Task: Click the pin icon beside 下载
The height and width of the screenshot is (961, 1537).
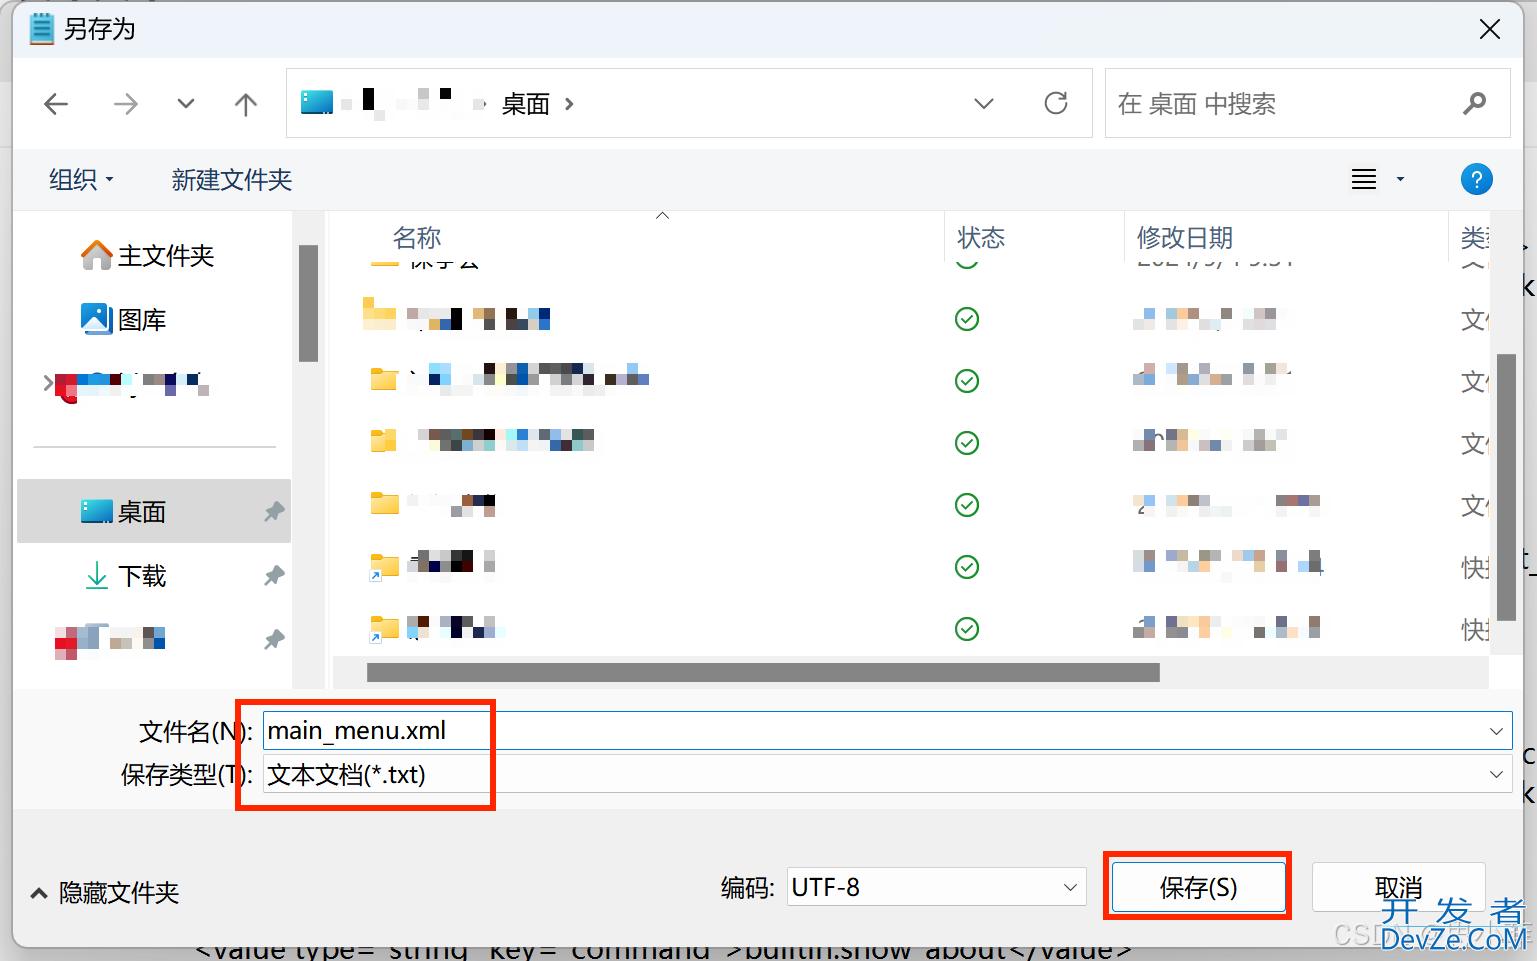Action: [273, 576]
